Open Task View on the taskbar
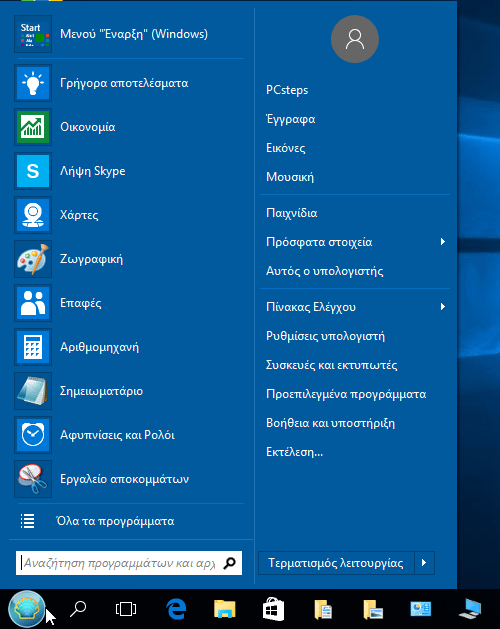The width and height of the screenshot is (500, 629). [126, 609]
